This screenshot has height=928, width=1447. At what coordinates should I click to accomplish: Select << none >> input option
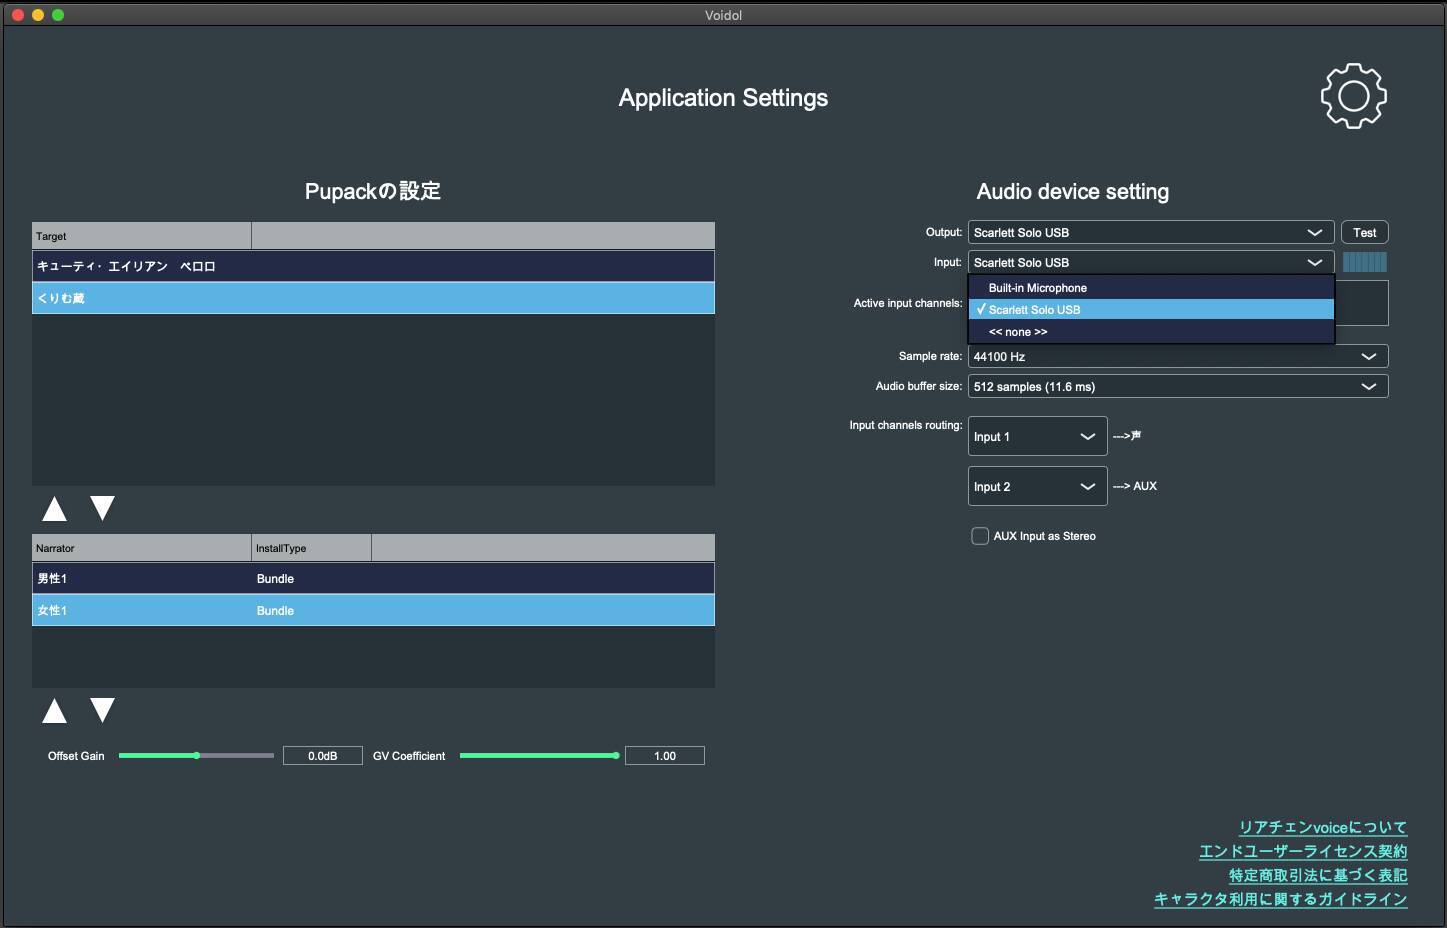[1018, 332]
